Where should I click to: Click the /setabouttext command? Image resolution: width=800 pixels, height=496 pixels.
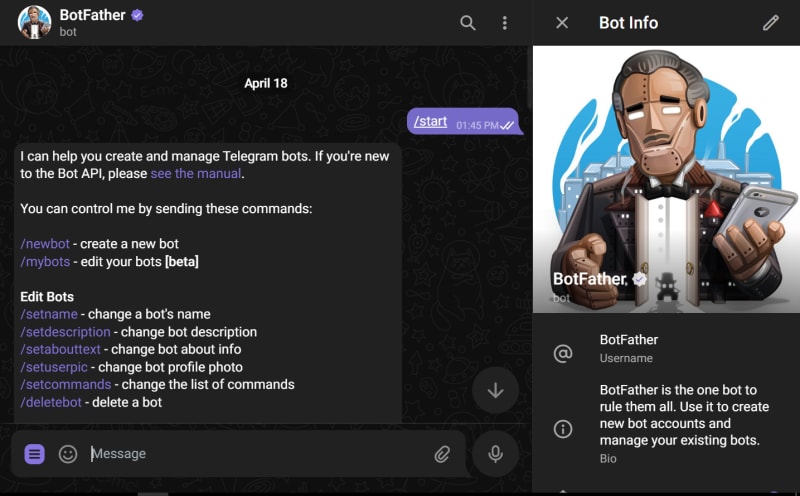click(60, 350)
